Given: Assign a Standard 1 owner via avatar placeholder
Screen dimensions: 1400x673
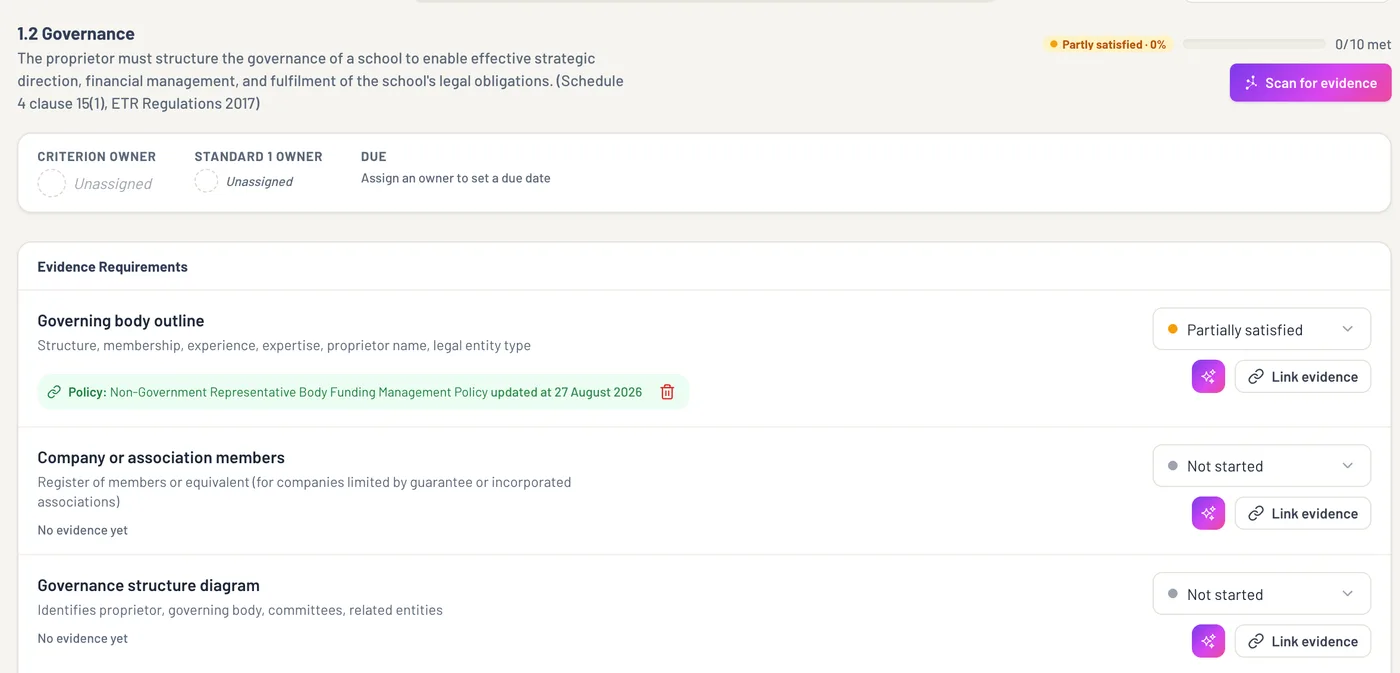Looking at the screenshot, I should click(x=206, y=181).
